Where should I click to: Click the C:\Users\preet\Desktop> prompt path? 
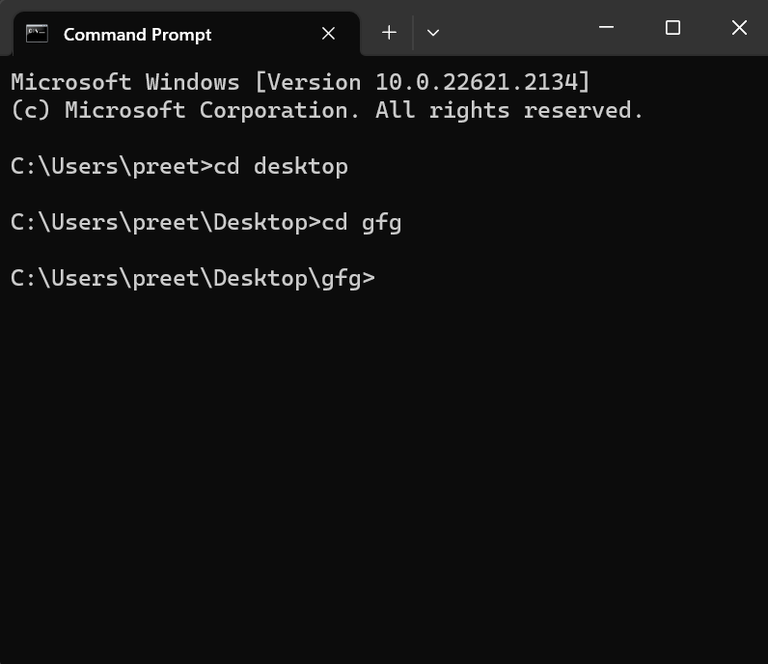point(159,222)
